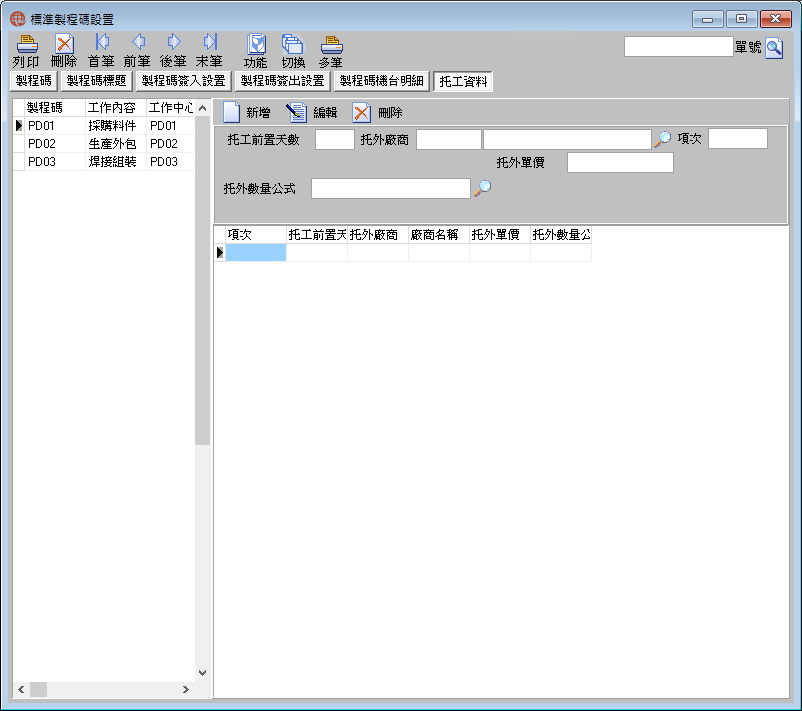Click highlighted empty 項次 cell in grid
The image size is (802, 711).
pos(256,252)
